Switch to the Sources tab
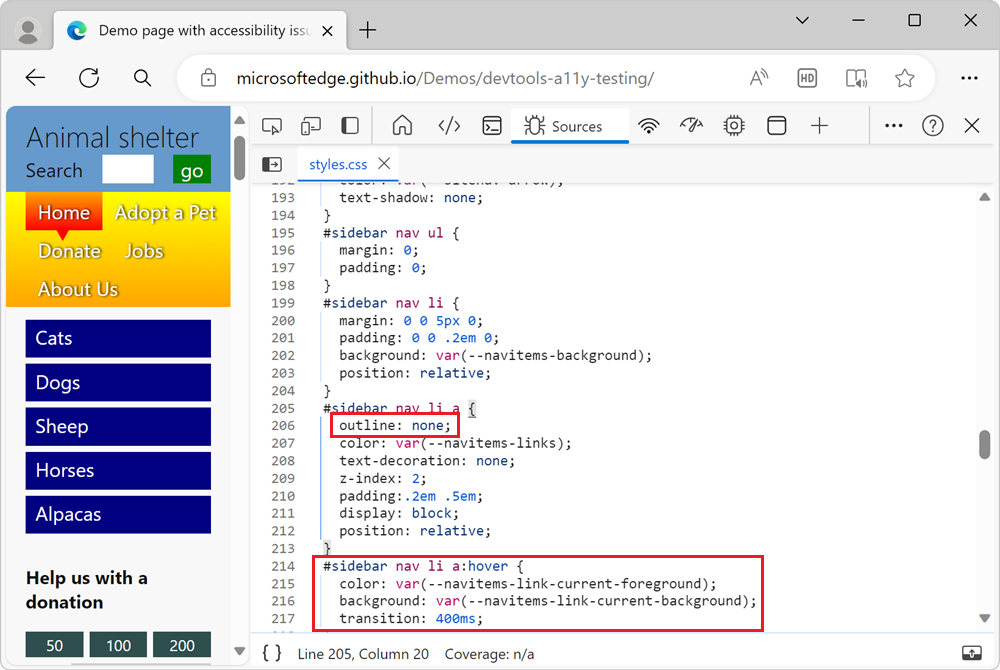1000x670 pixels. [570, 125]
